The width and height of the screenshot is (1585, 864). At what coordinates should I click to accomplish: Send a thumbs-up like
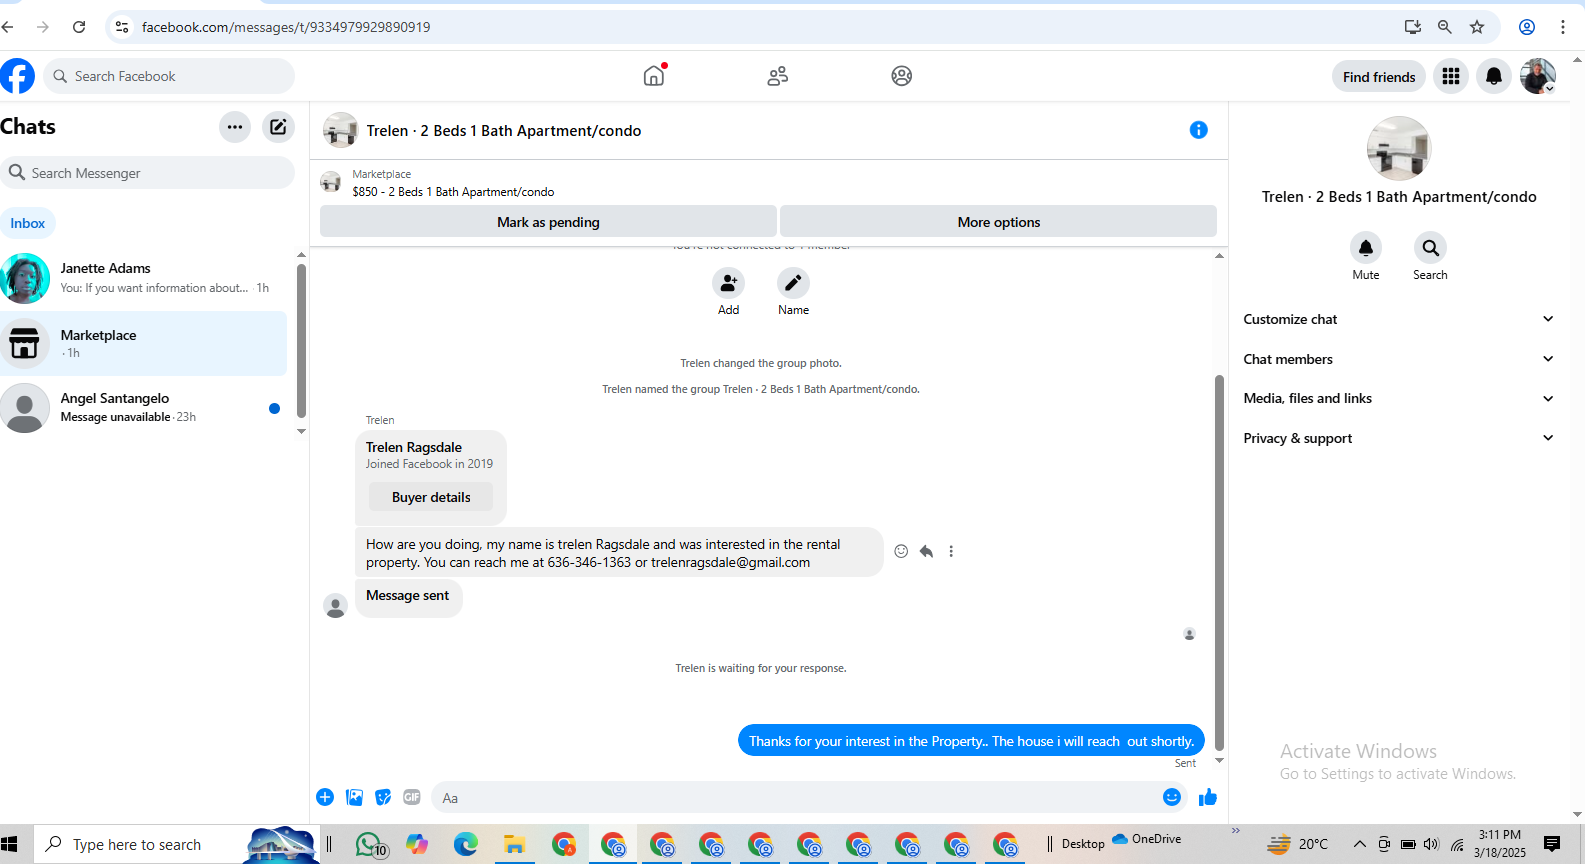point(1208,797)
